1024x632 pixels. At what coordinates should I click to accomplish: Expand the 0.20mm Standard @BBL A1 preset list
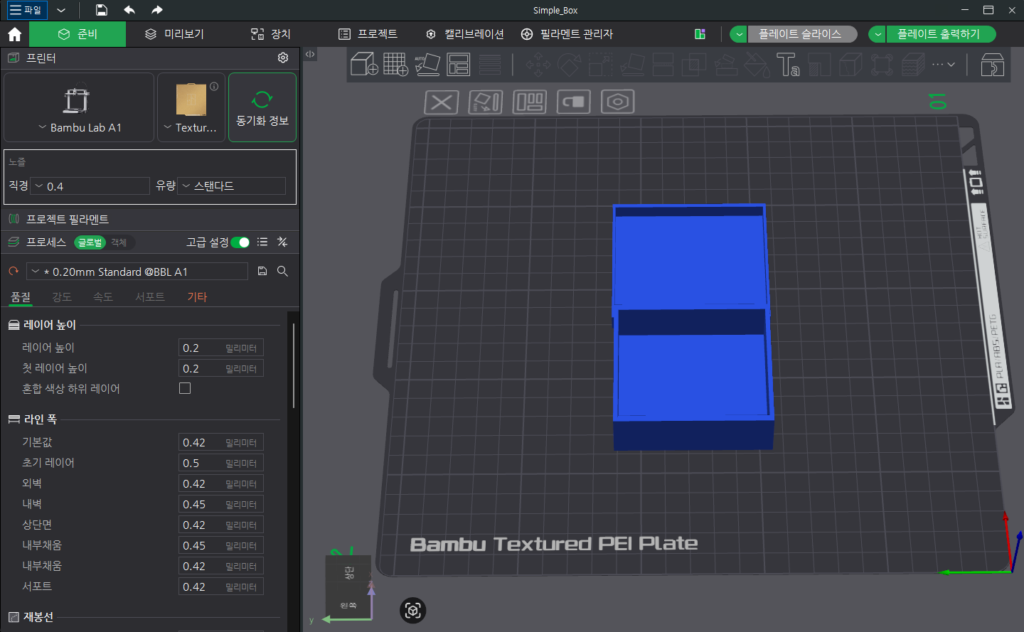pos(137,272)
